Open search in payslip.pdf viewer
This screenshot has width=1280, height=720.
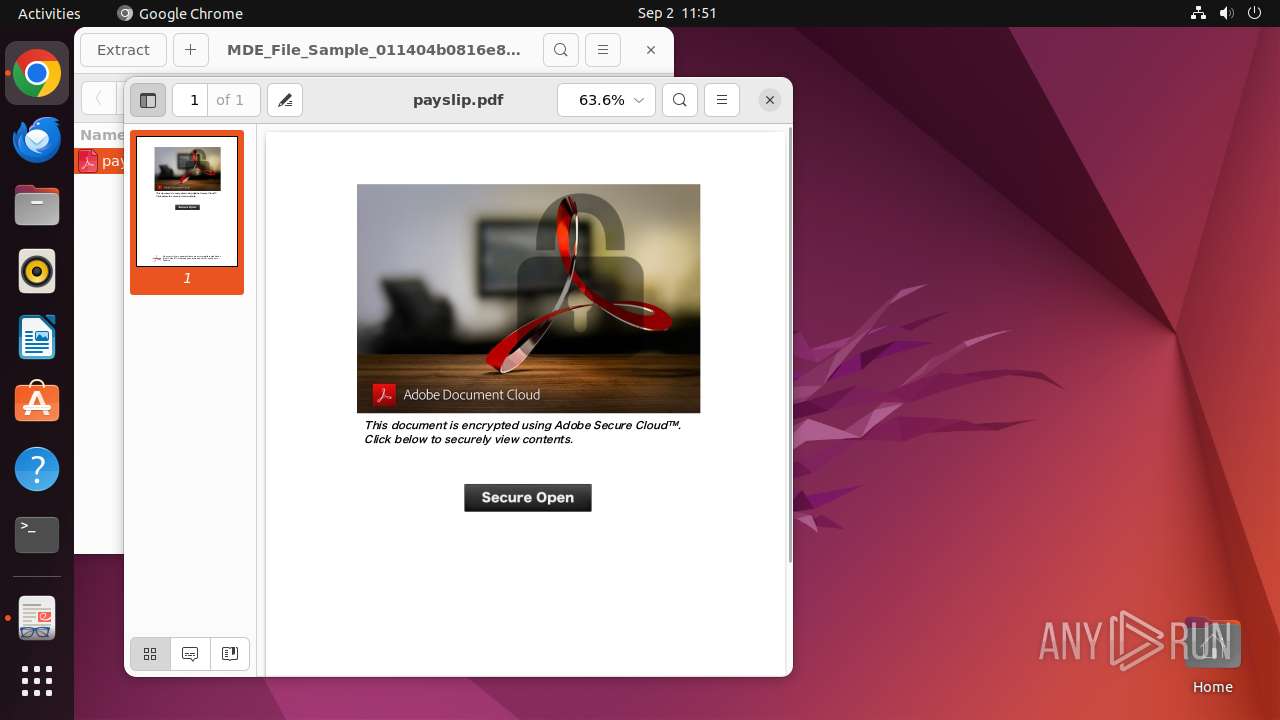[680, 100]
